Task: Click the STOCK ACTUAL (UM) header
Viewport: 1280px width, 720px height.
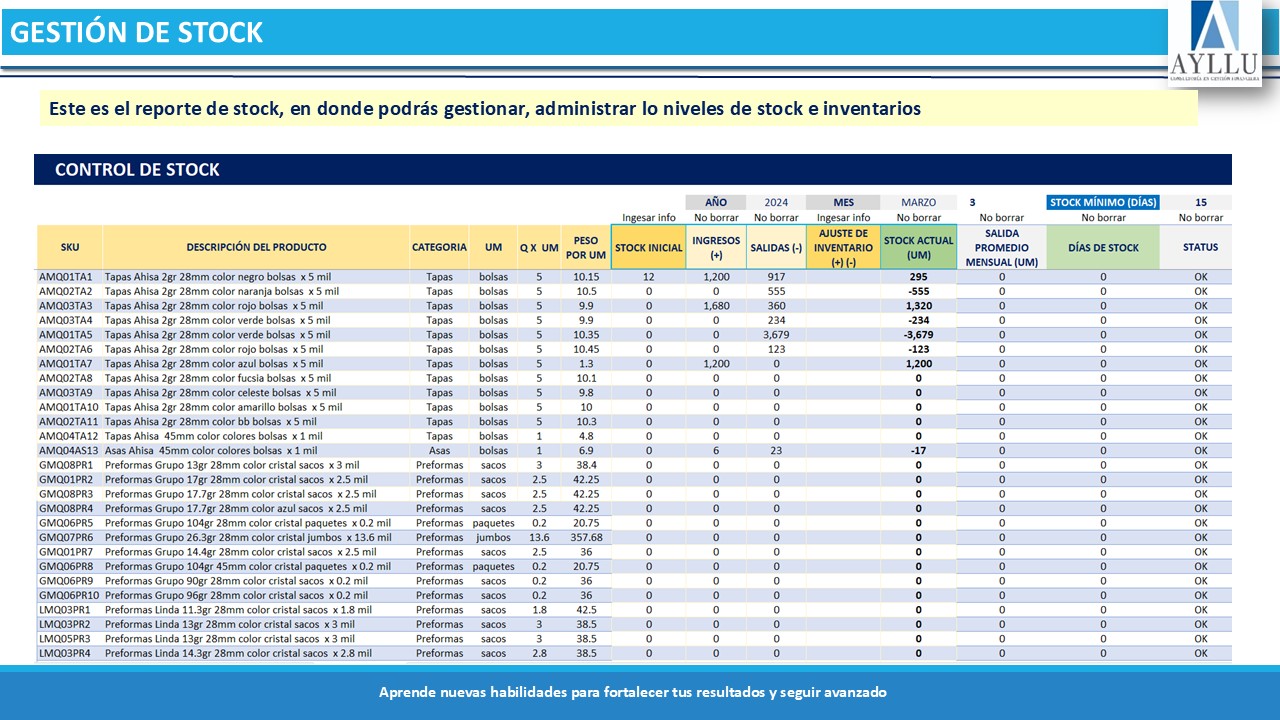Action: point(918,248)
